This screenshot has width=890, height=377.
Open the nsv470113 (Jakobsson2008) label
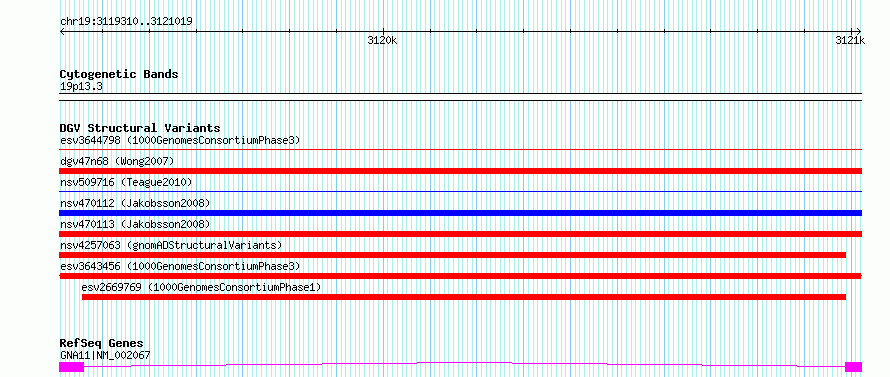pos(135,224)
